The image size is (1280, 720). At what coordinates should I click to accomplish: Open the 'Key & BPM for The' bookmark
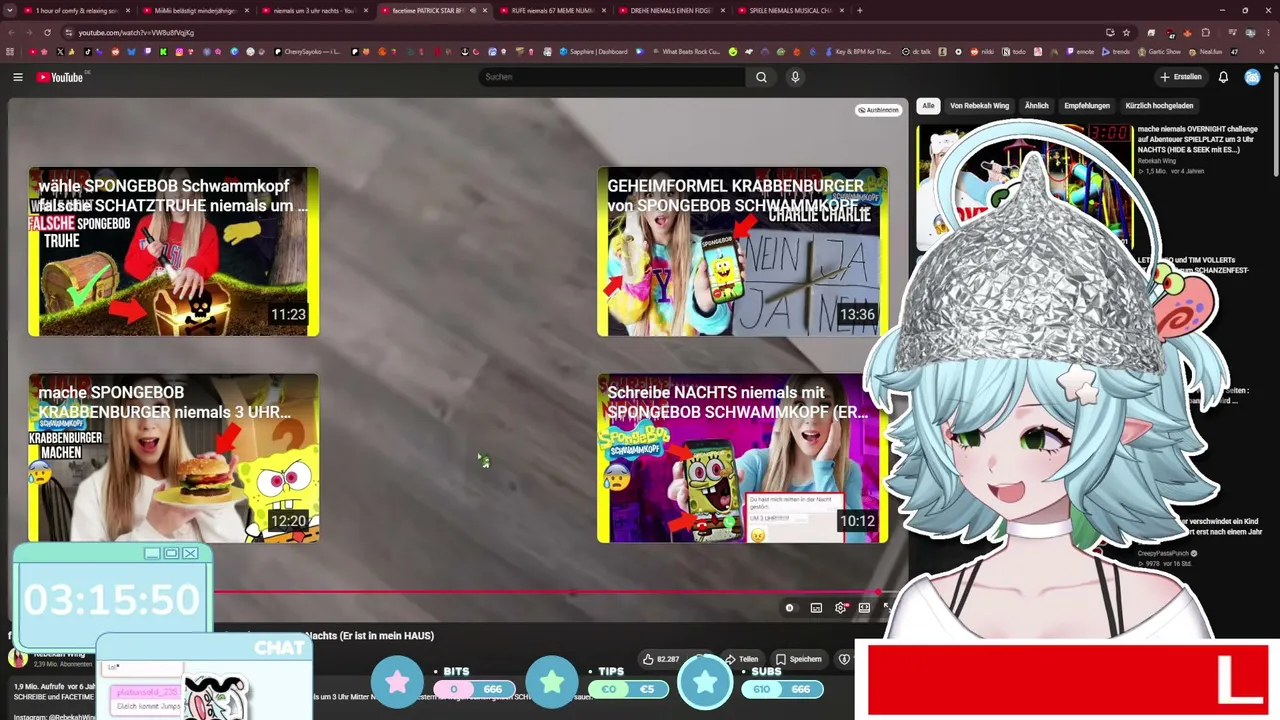(x=857, y=52)
